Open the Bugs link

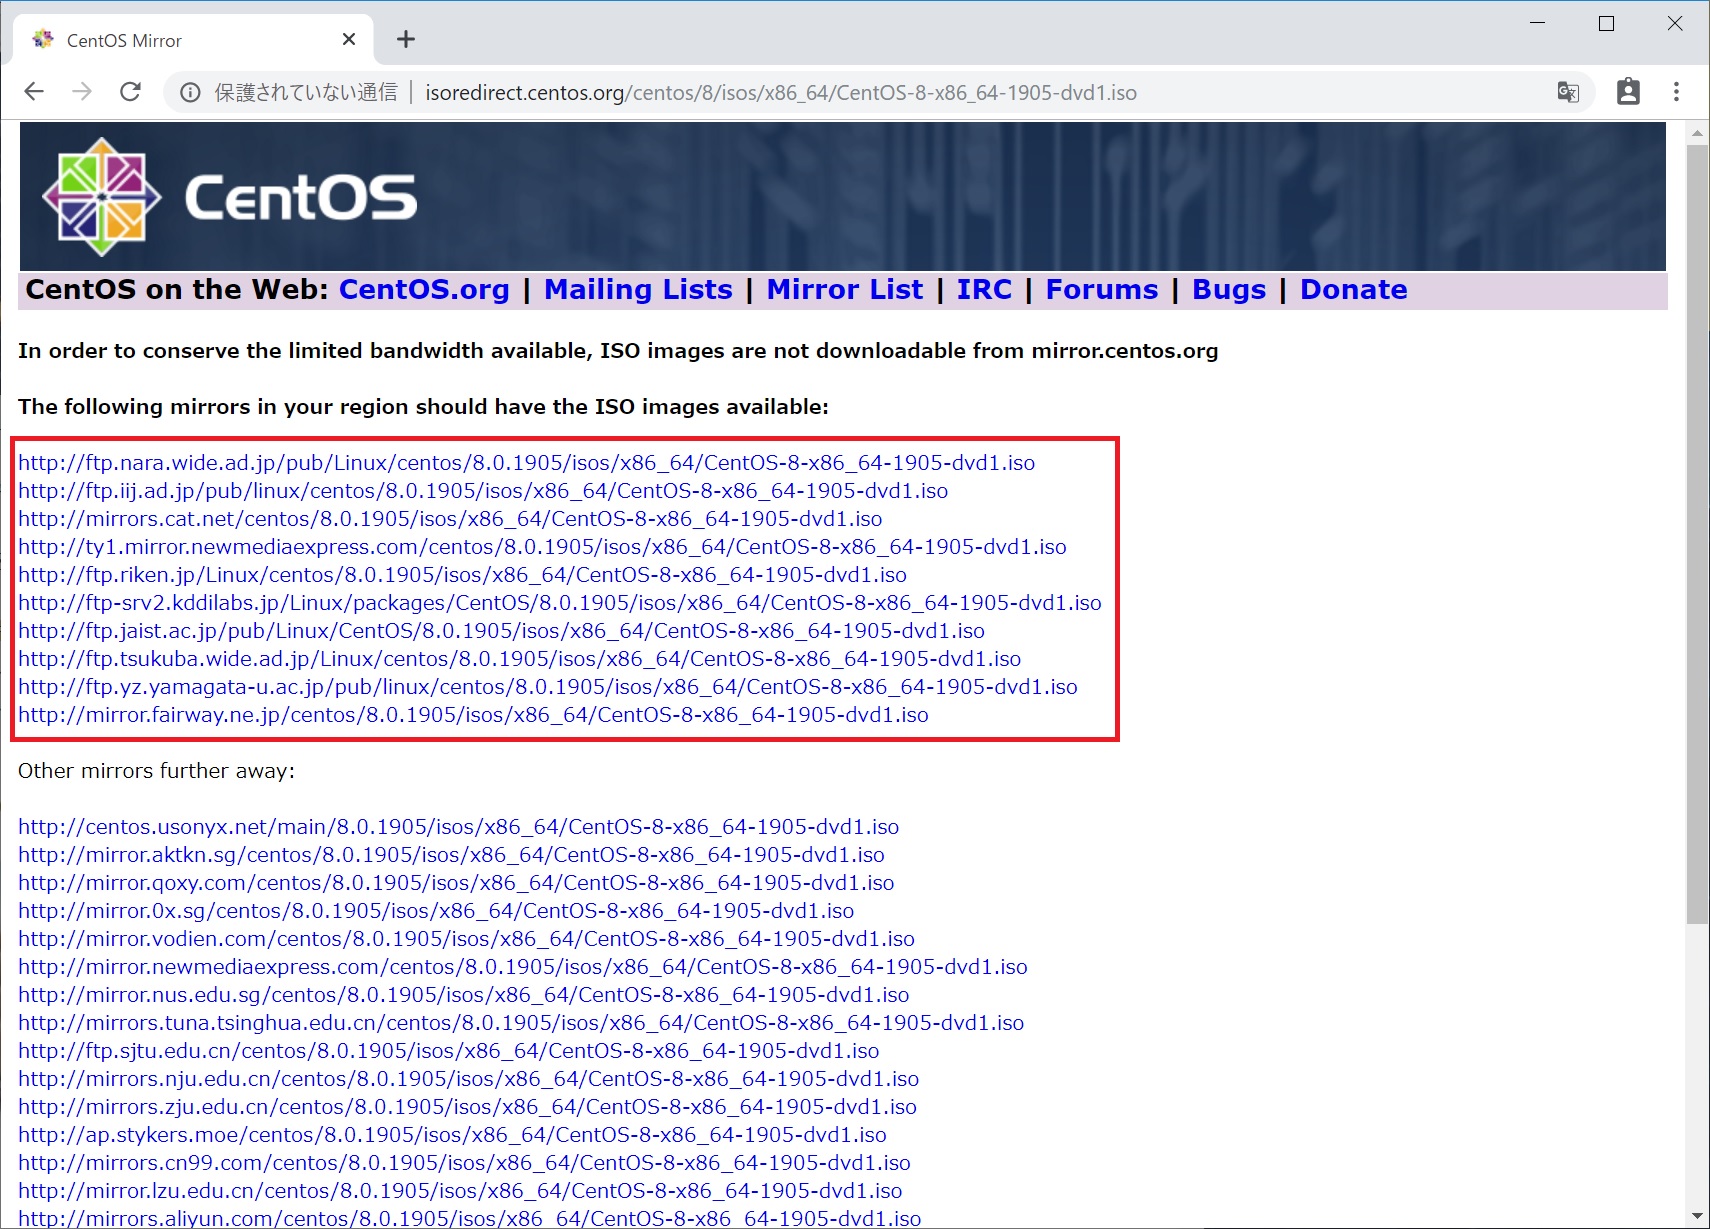(1229, 290)
